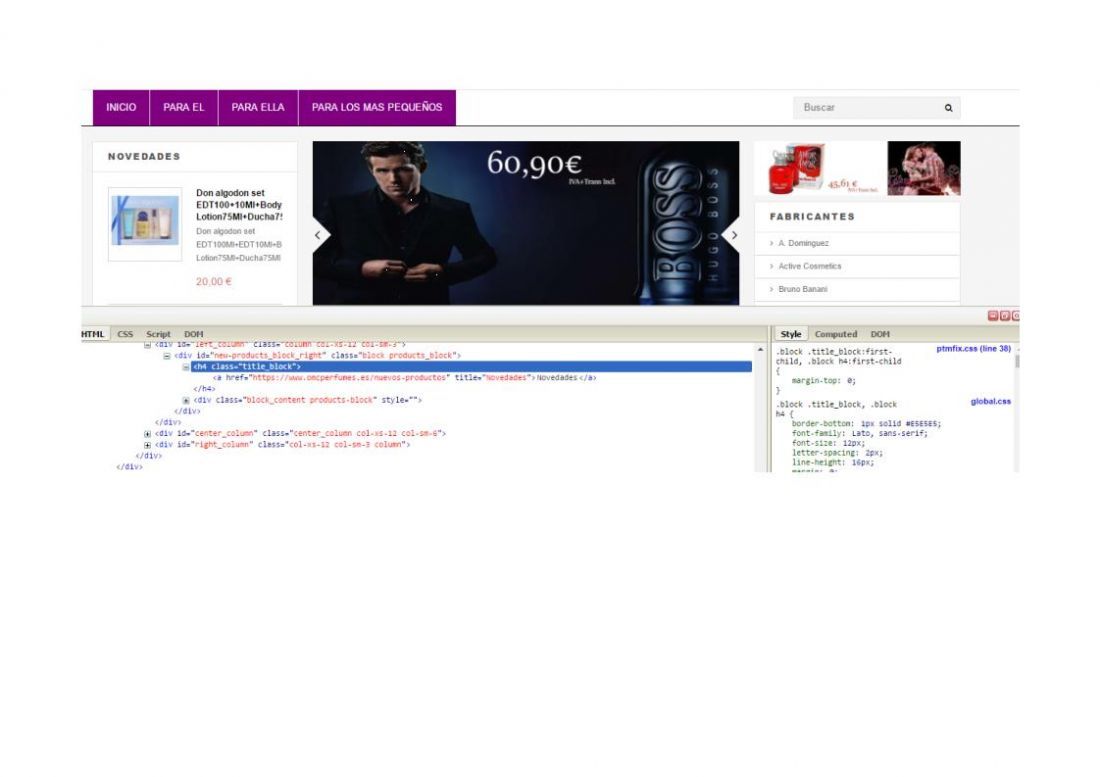
Task: Click the Don algodon gift set thumbnail
Action: (145, 224)
